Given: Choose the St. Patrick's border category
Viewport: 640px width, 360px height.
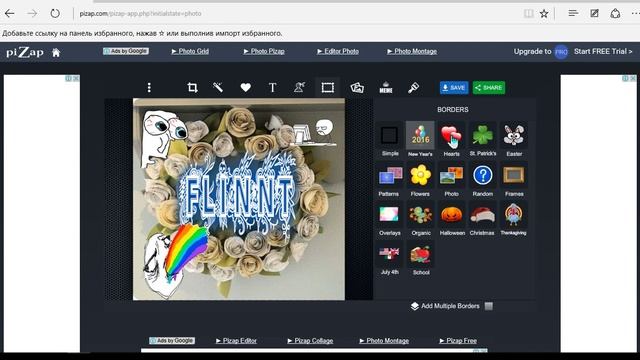Looking at the screenshot, I should 482,140.
